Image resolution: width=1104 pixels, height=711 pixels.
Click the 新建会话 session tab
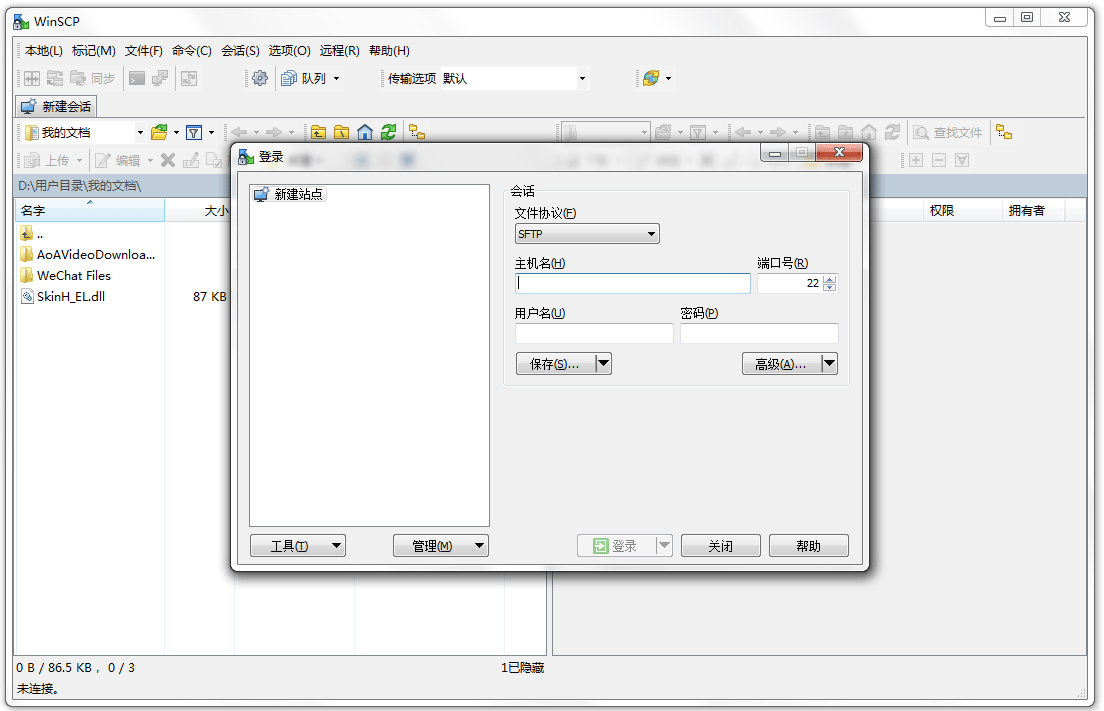click(55, 106)
